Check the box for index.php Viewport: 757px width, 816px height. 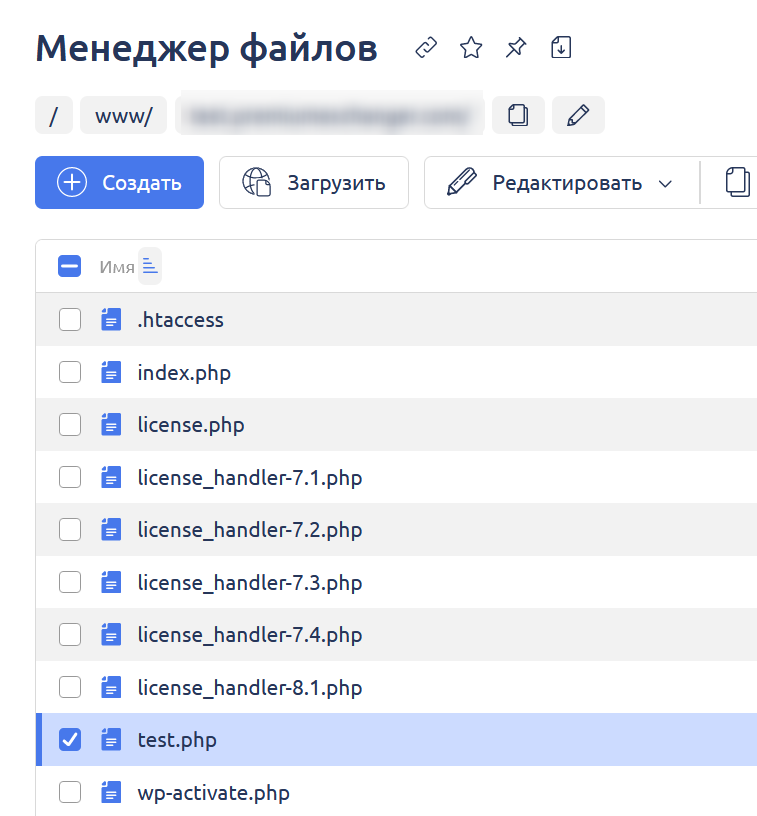coord(69,373)
